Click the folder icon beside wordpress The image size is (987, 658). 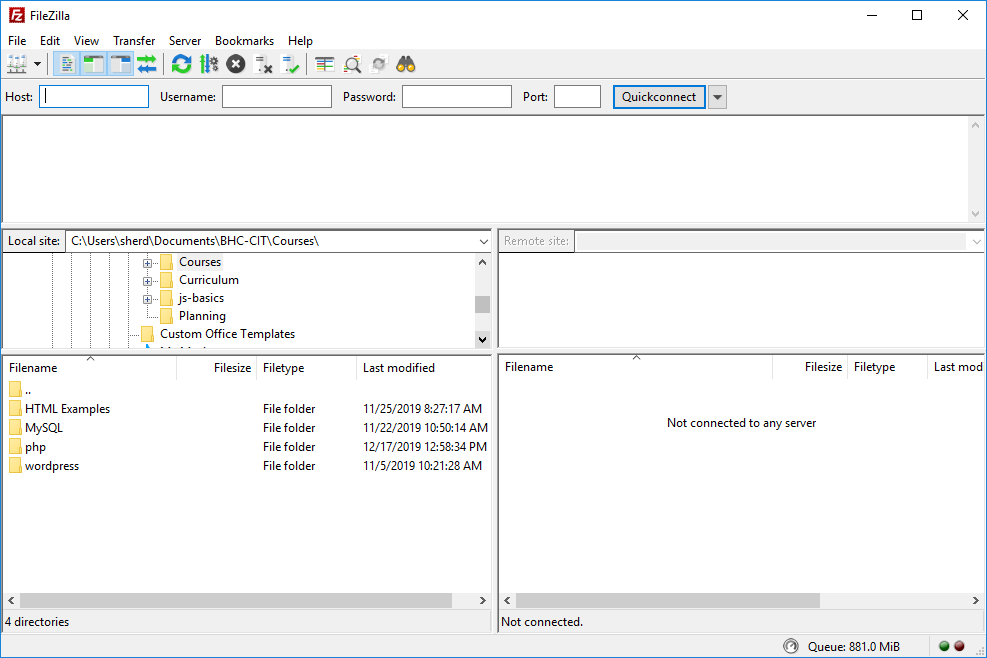[x=16, y=465]
